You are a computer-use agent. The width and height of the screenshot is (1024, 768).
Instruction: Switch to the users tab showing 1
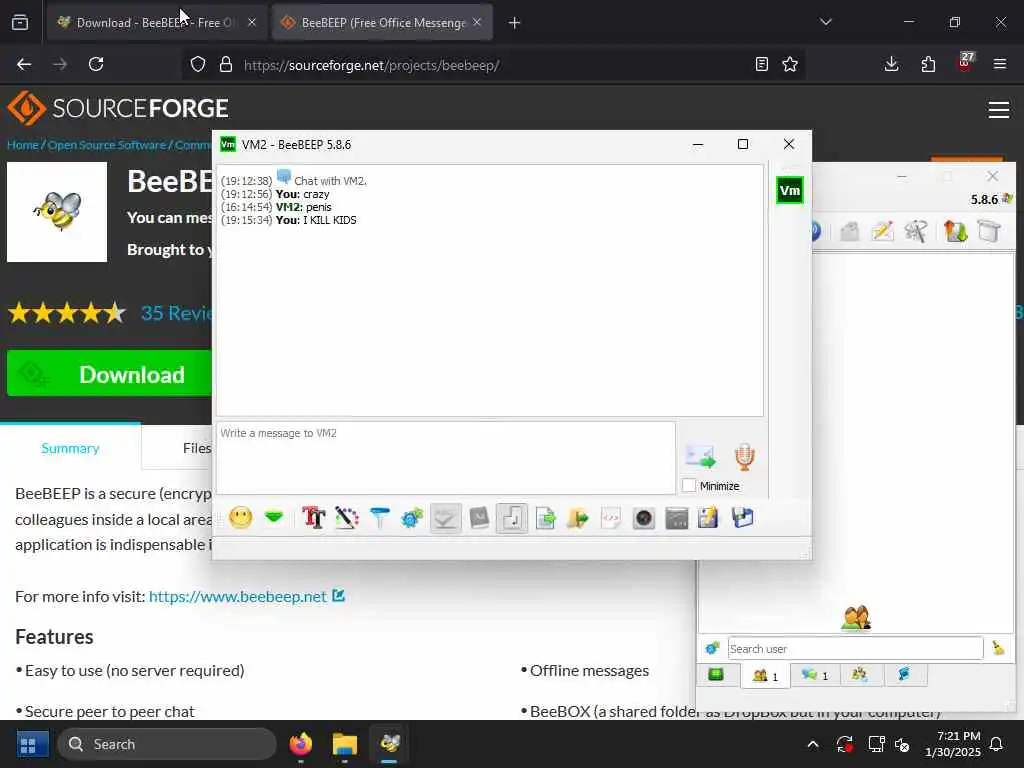pyautogui.click(x=765, y=676)
